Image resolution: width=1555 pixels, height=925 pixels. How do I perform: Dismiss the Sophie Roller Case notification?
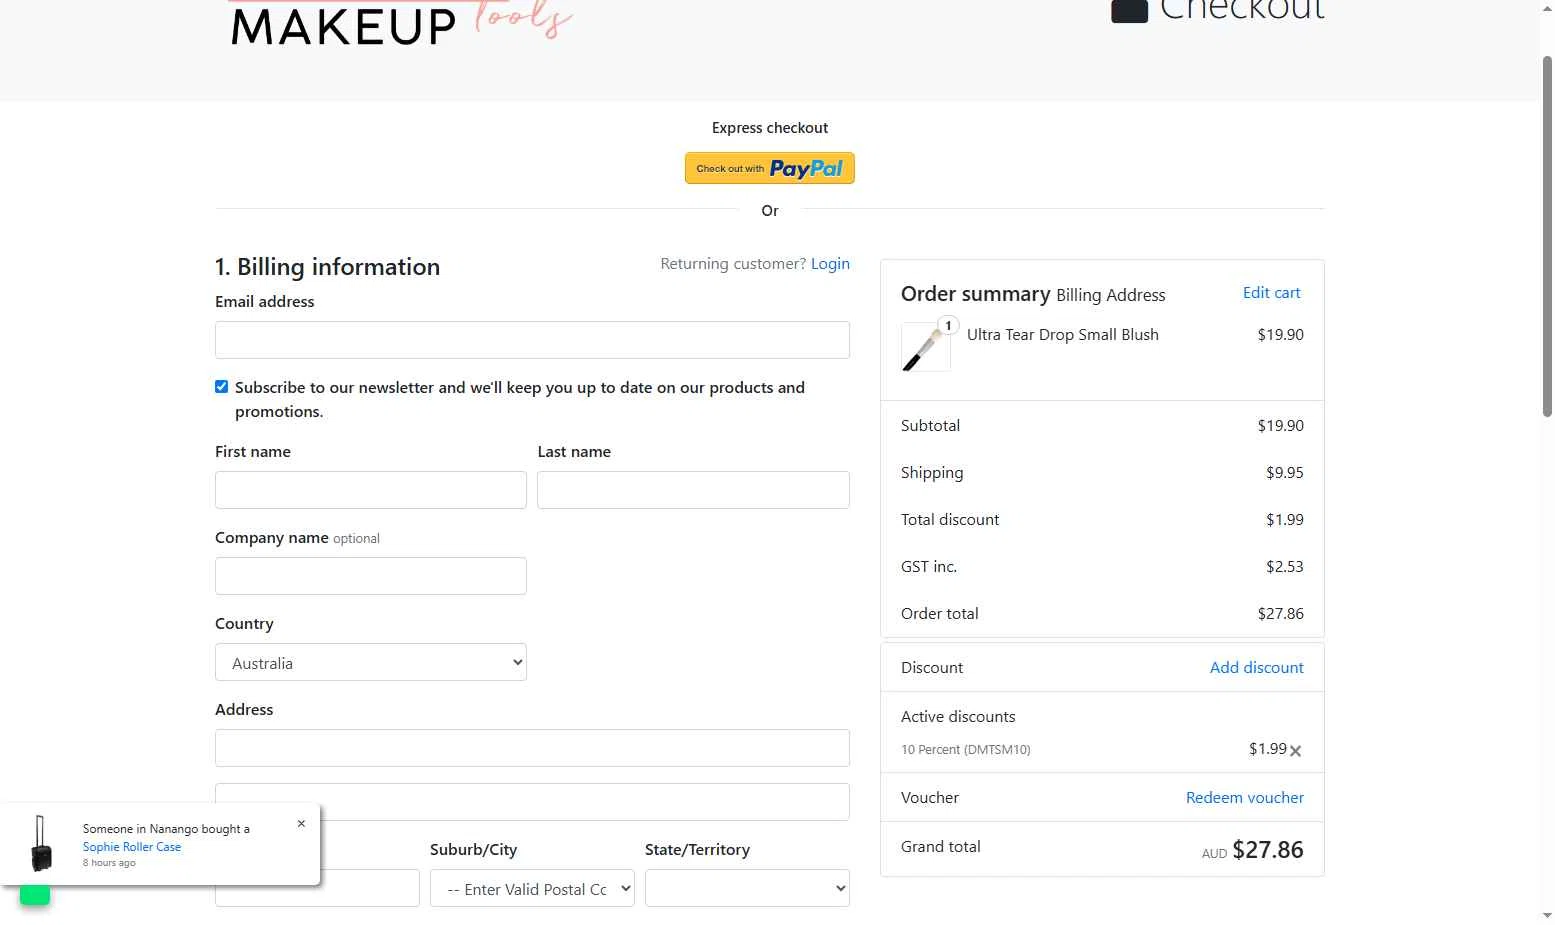[301, 824]
